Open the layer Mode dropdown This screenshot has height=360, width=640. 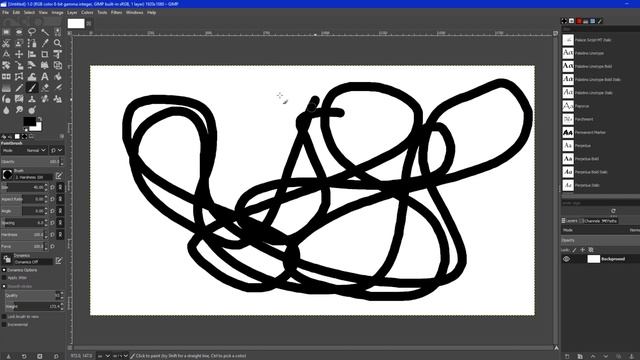pyautogui.click(x=601, y=230)
